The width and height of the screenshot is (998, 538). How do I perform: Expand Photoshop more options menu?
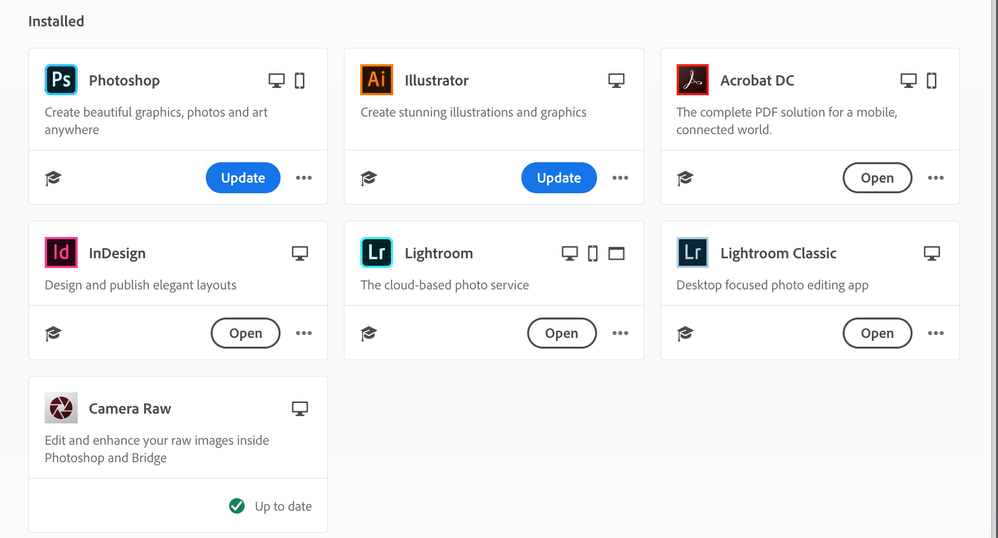pyautogui.click(x=304, y=178)
